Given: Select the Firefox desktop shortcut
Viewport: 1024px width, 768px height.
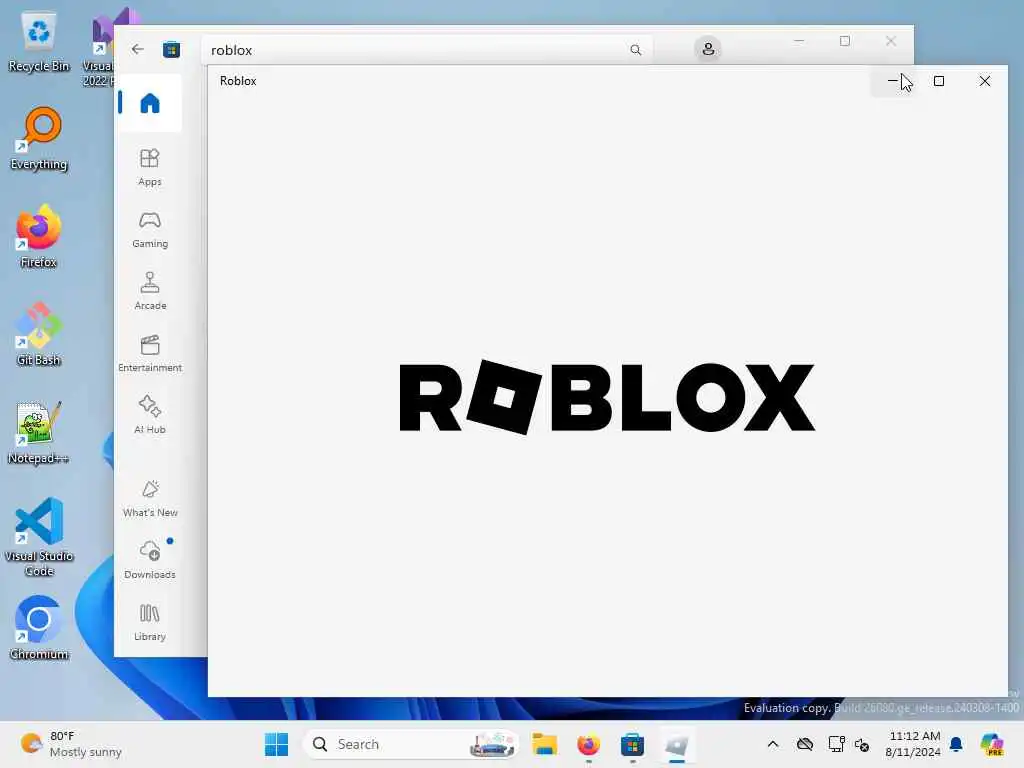Looking at the screenshot, I should coord(39,236).
